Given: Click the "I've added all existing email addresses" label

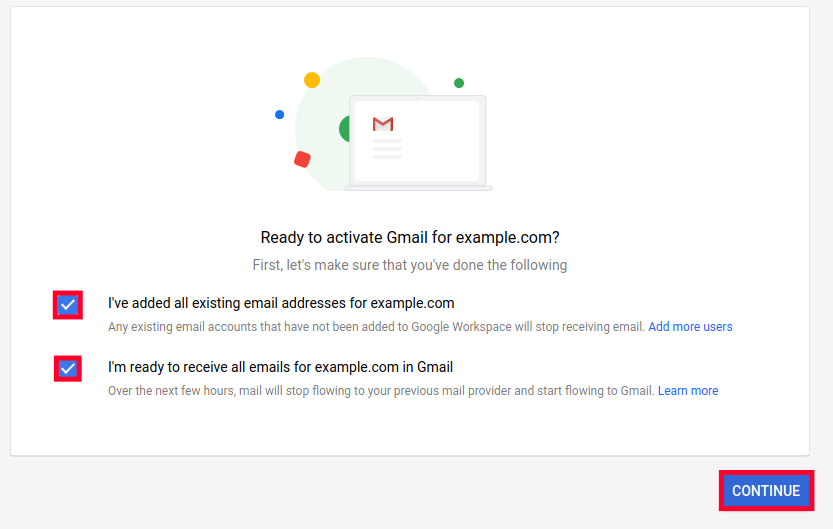Looking at the screenshot, I should click(281, 303).
